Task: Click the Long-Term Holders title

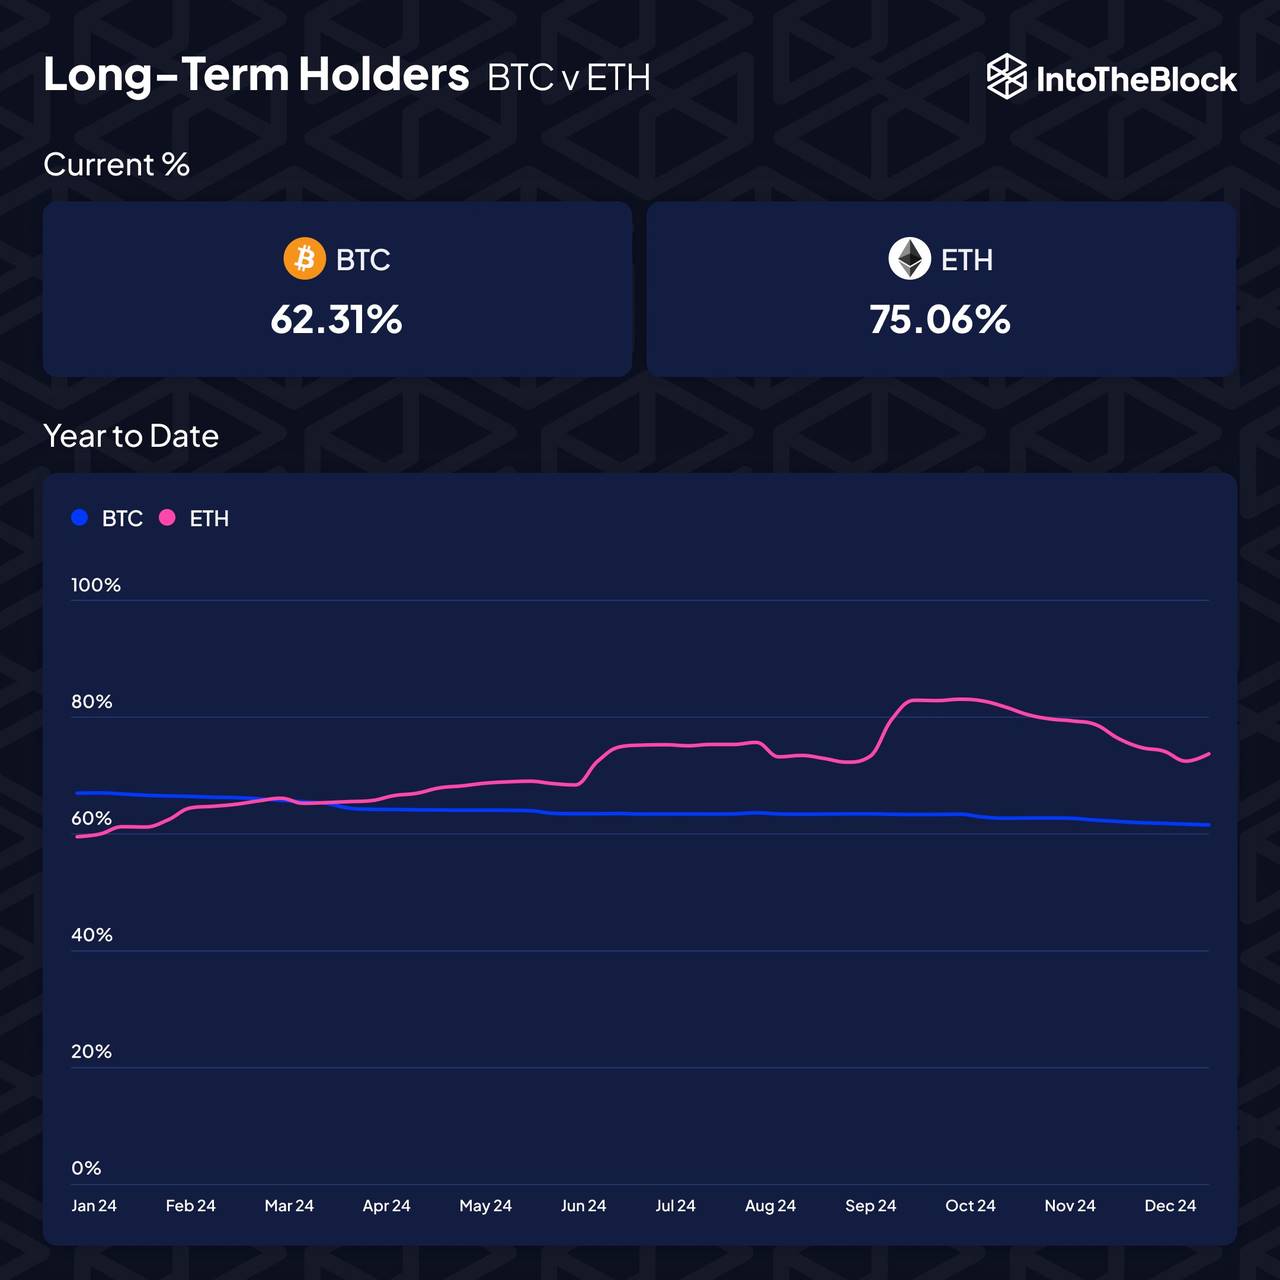Action: [256, 75]
